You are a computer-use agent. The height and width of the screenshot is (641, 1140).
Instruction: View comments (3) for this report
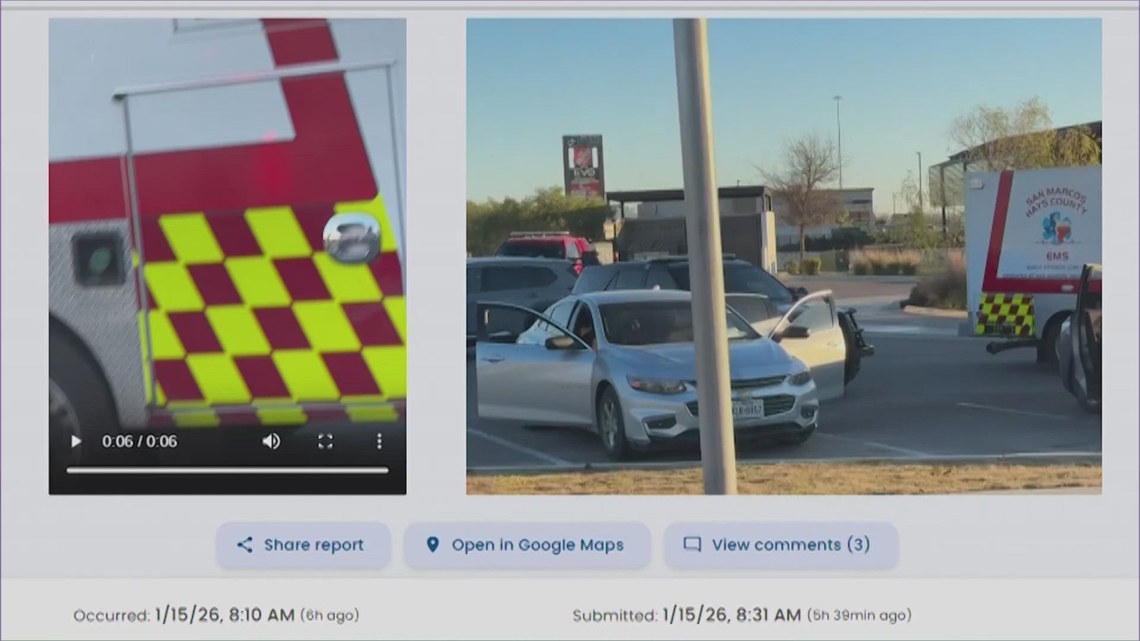[790, 545]
